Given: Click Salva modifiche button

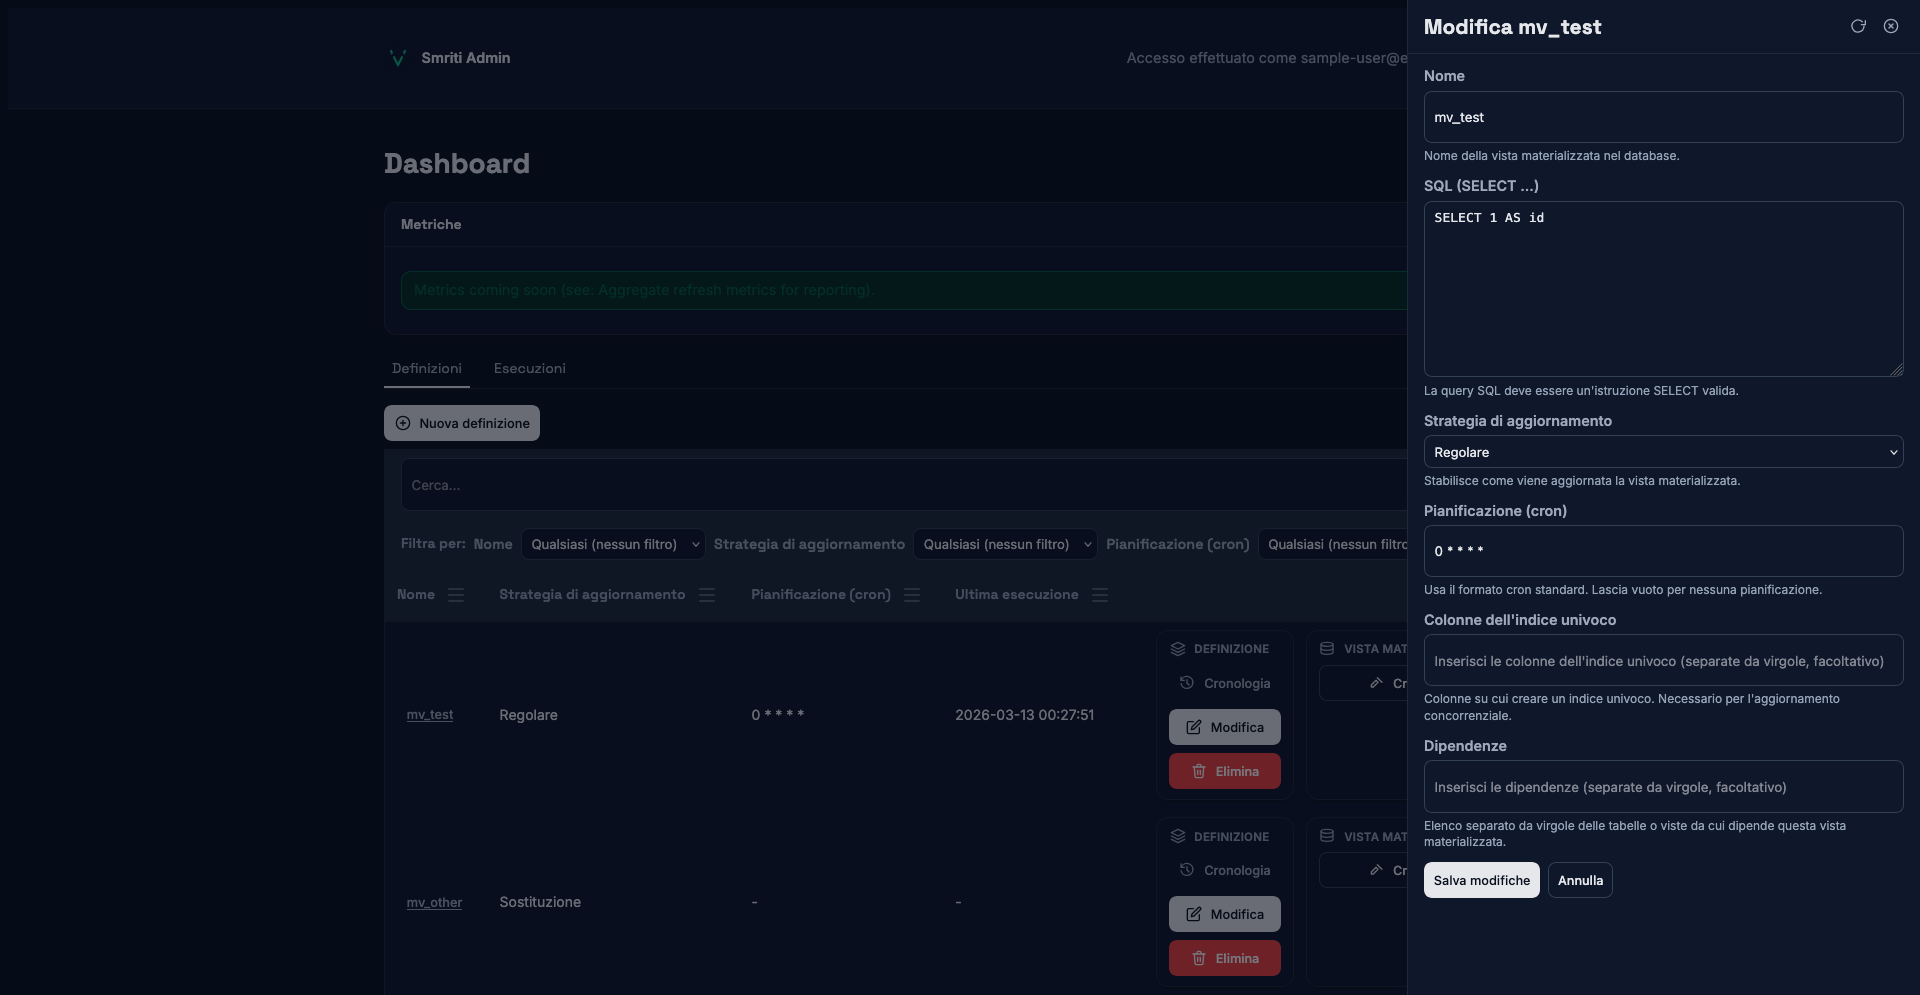Looking at the screenshot, I should click(1481, 880).
